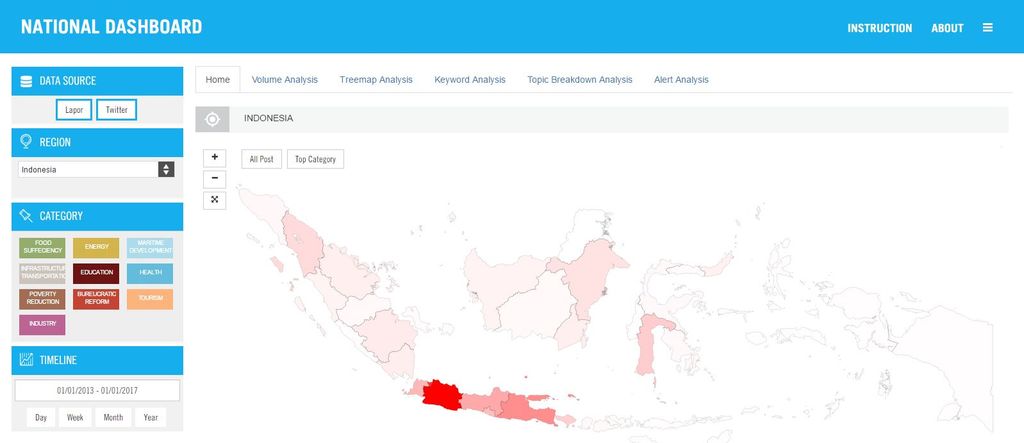Toggle the Lapor data source
Screen dimensions: 1024x443
click(74, 110)
